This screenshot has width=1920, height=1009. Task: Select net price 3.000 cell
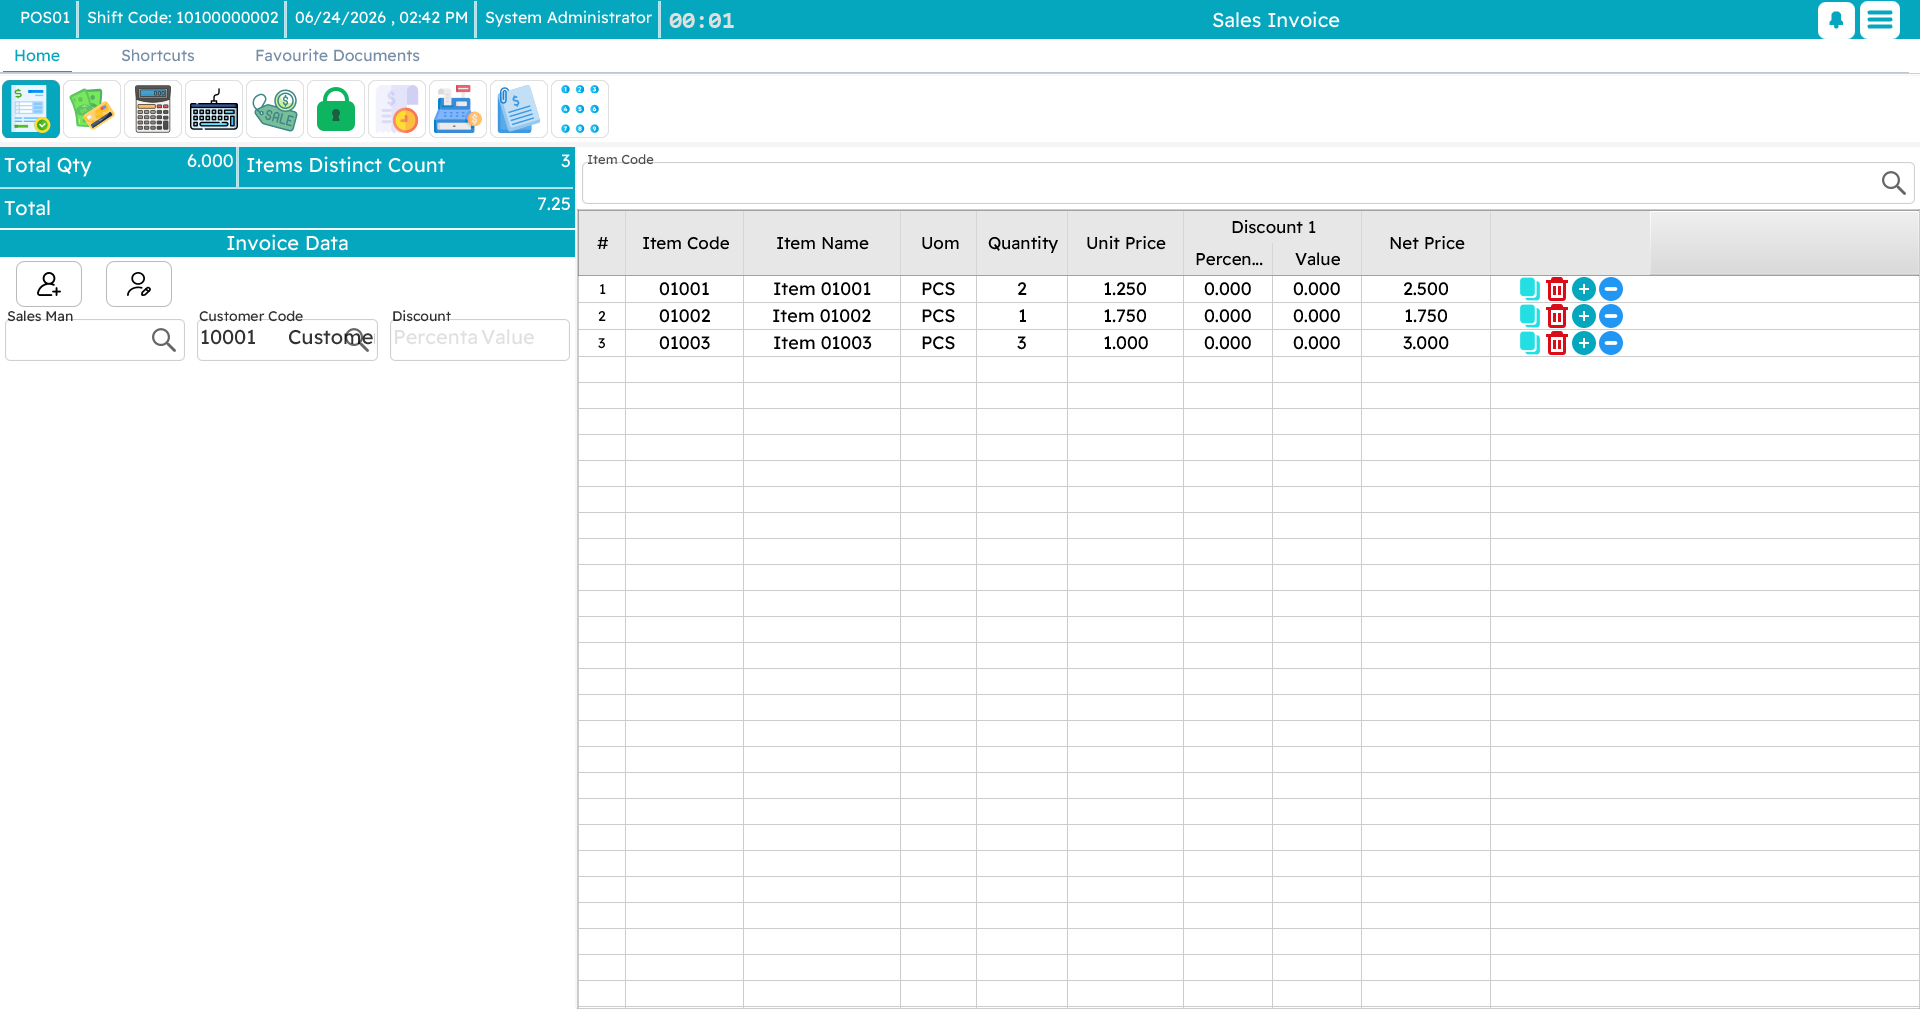pos(1426,343)
